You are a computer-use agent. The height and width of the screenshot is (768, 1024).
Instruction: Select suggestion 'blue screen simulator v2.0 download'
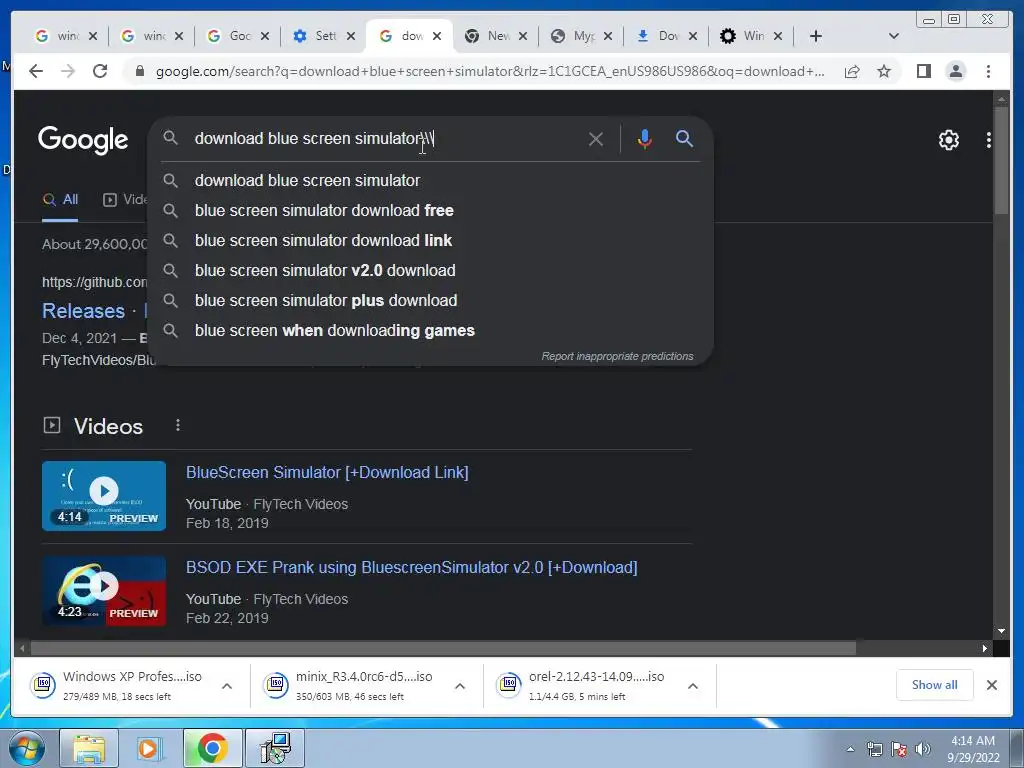[431, 270]
